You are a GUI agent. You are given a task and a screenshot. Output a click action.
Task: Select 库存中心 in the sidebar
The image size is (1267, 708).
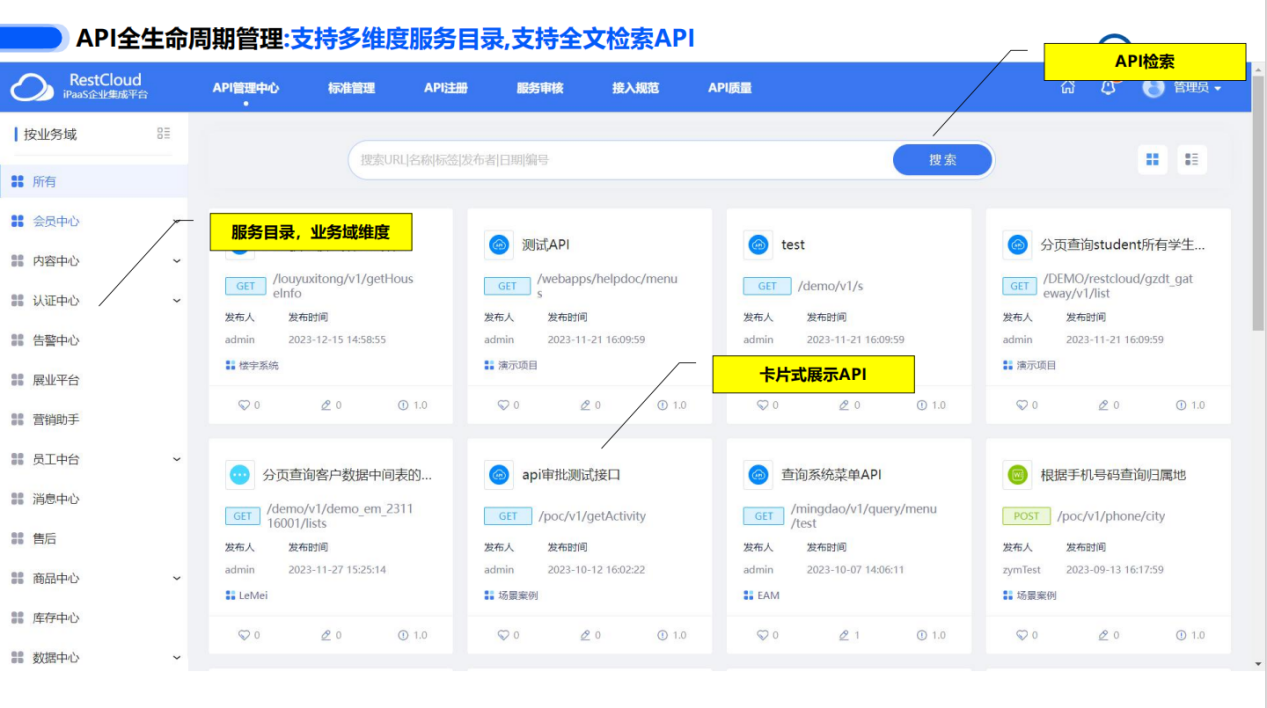93,618
